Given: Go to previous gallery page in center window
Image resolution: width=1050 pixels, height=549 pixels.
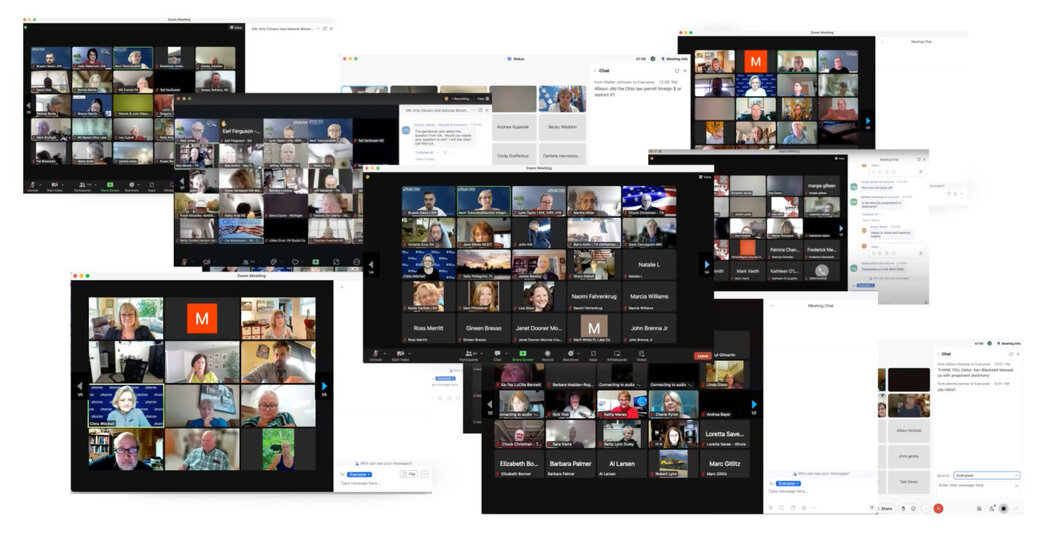Looking at the screenshot, I should [370, 265].
